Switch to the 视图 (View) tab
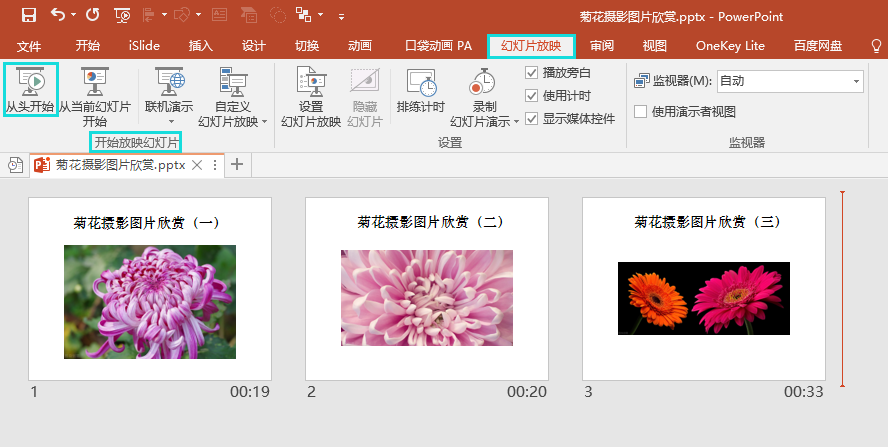The image size is (888, 447). point(655,46)
